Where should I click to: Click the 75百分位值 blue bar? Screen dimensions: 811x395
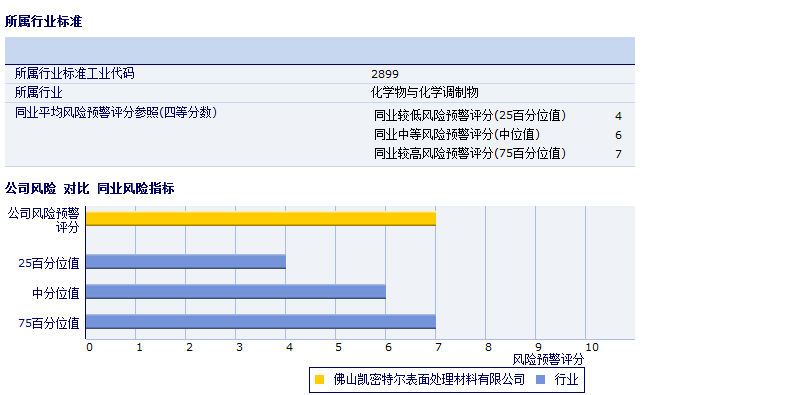coord(261,322)
